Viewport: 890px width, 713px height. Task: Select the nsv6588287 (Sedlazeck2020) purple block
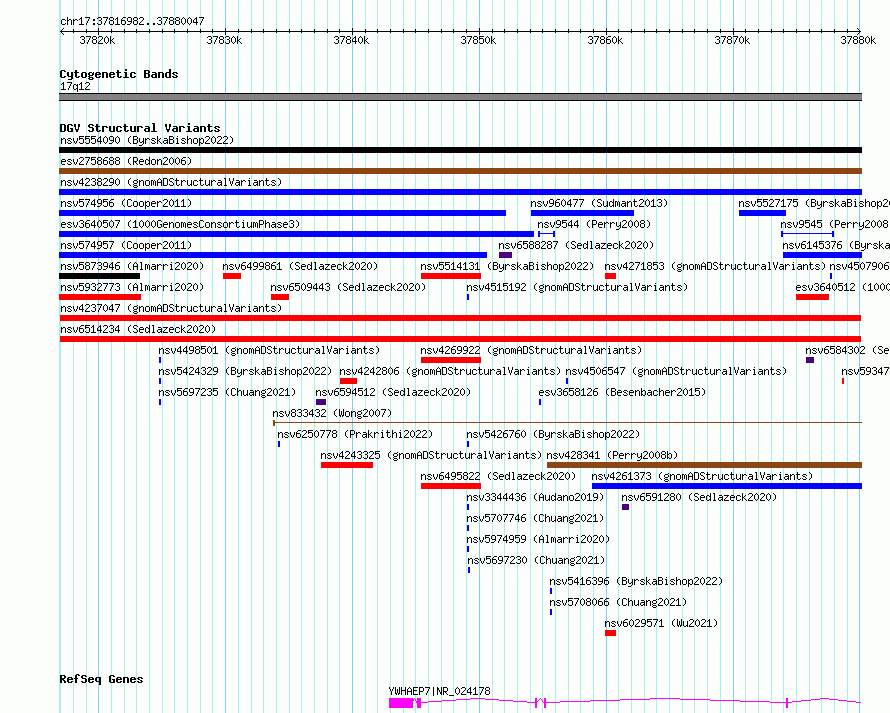(505, 255)
